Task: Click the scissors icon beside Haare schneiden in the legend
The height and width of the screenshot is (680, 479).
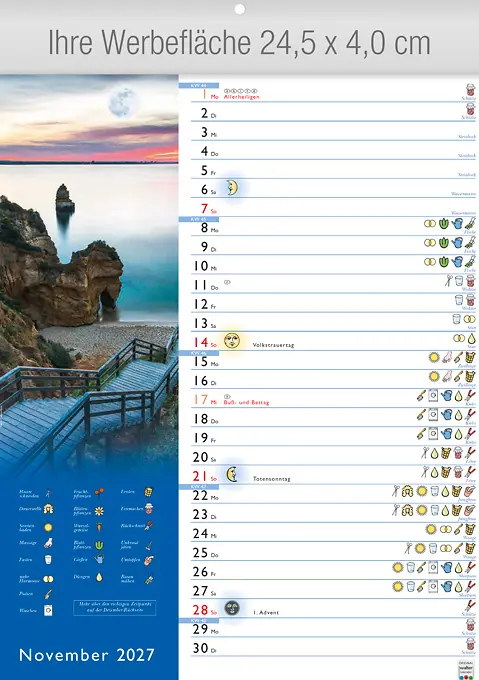Action: click(x=48, y=493)
